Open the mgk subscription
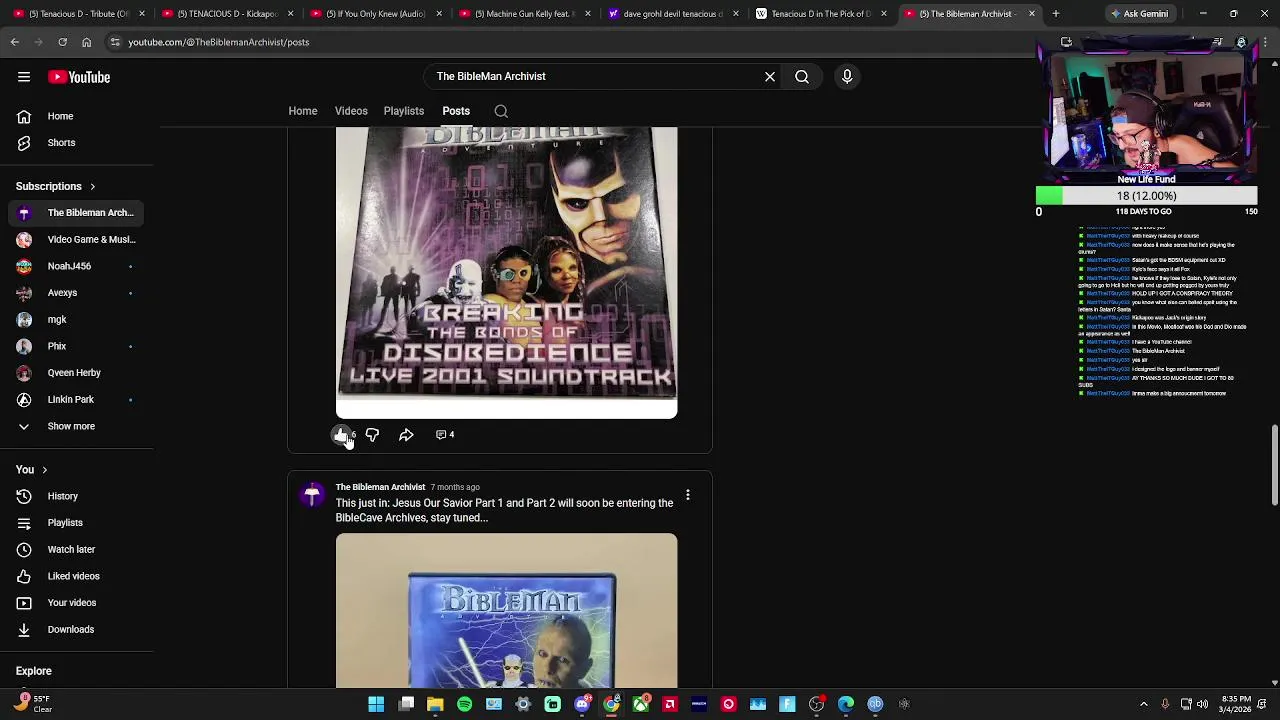The height and width of the screenshot is (720, 1280). [77, 319]
